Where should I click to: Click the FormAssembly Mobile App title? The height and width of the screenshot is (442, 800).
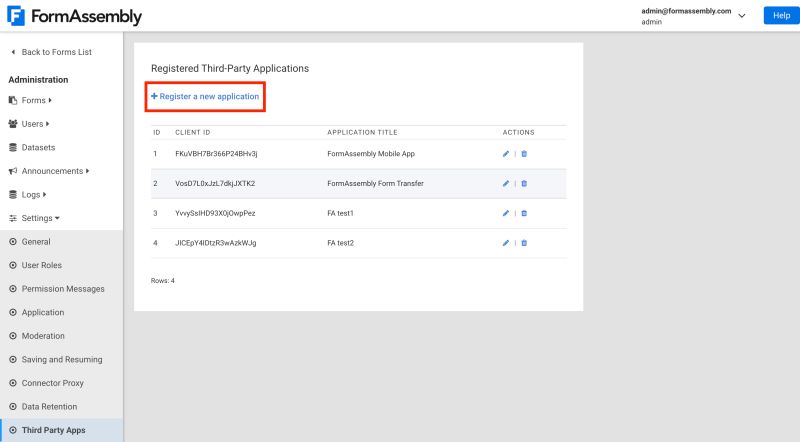[371, 154]
